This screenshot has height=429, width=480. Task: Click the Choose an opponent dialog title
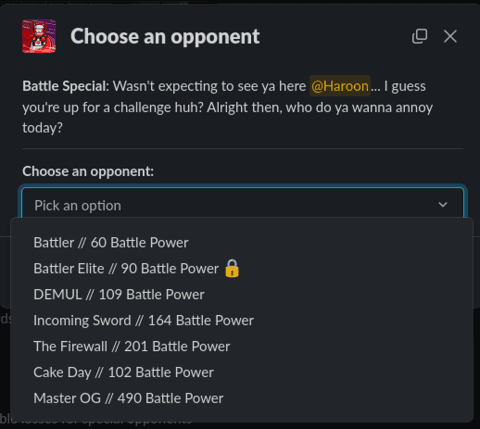tap(165, 36)
